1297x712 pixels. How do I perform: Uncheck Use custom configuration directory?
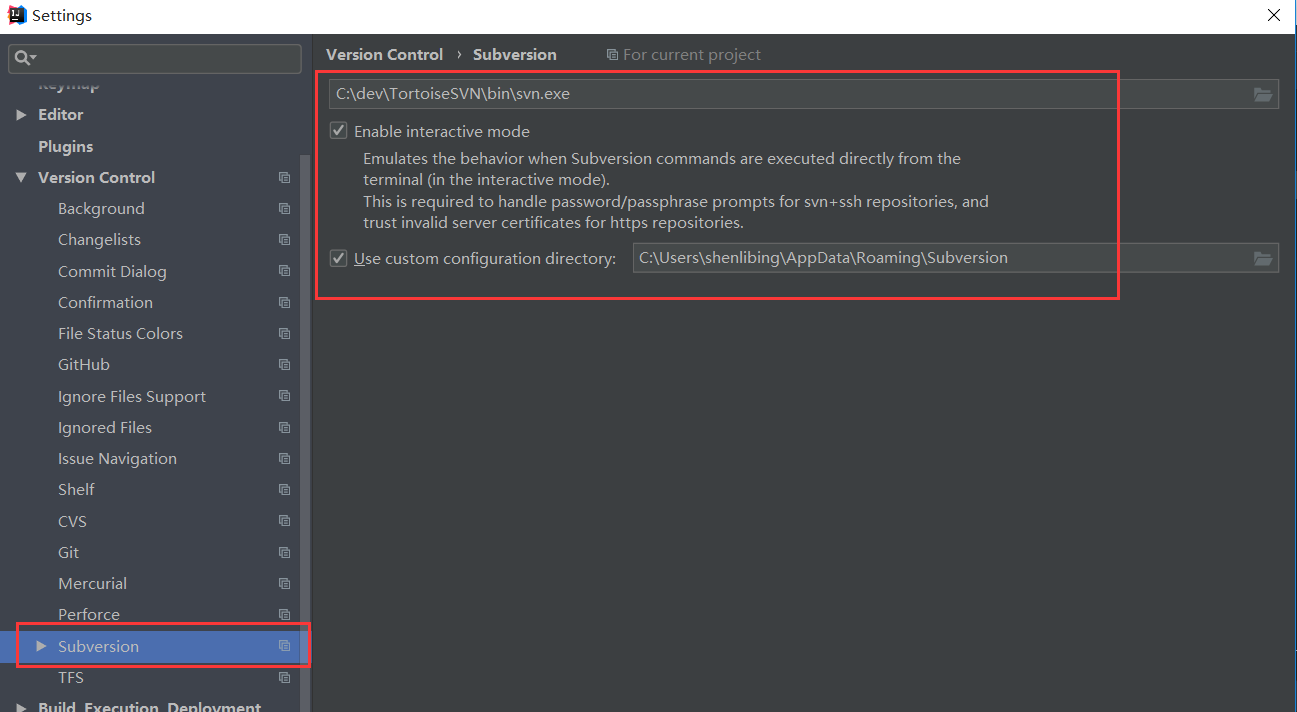(339, 258)
